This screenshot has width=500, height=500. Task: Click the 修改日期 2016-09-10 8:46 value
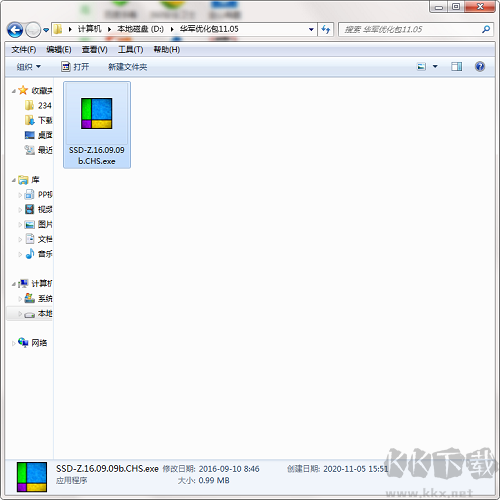[x=229, y=469]
